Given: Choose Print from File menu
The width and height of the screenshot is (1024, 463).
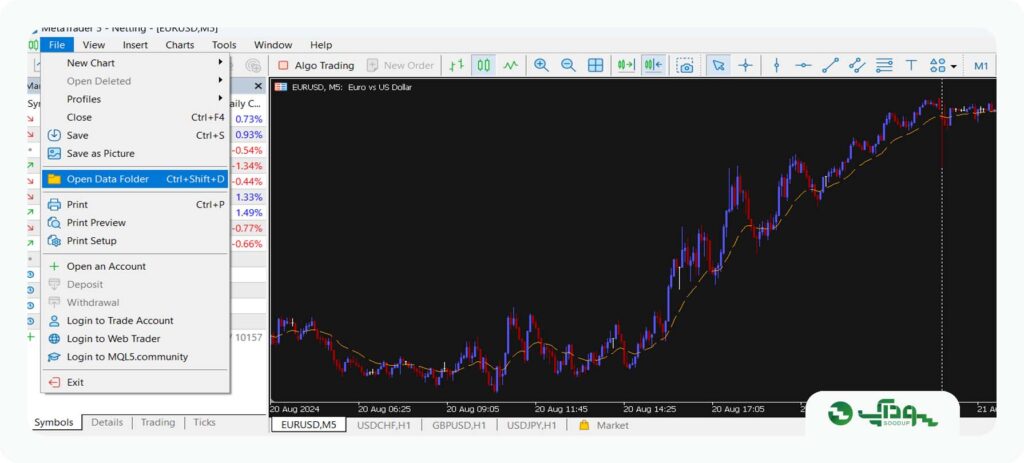Looking at the screenshot, I should click(135, 204).
